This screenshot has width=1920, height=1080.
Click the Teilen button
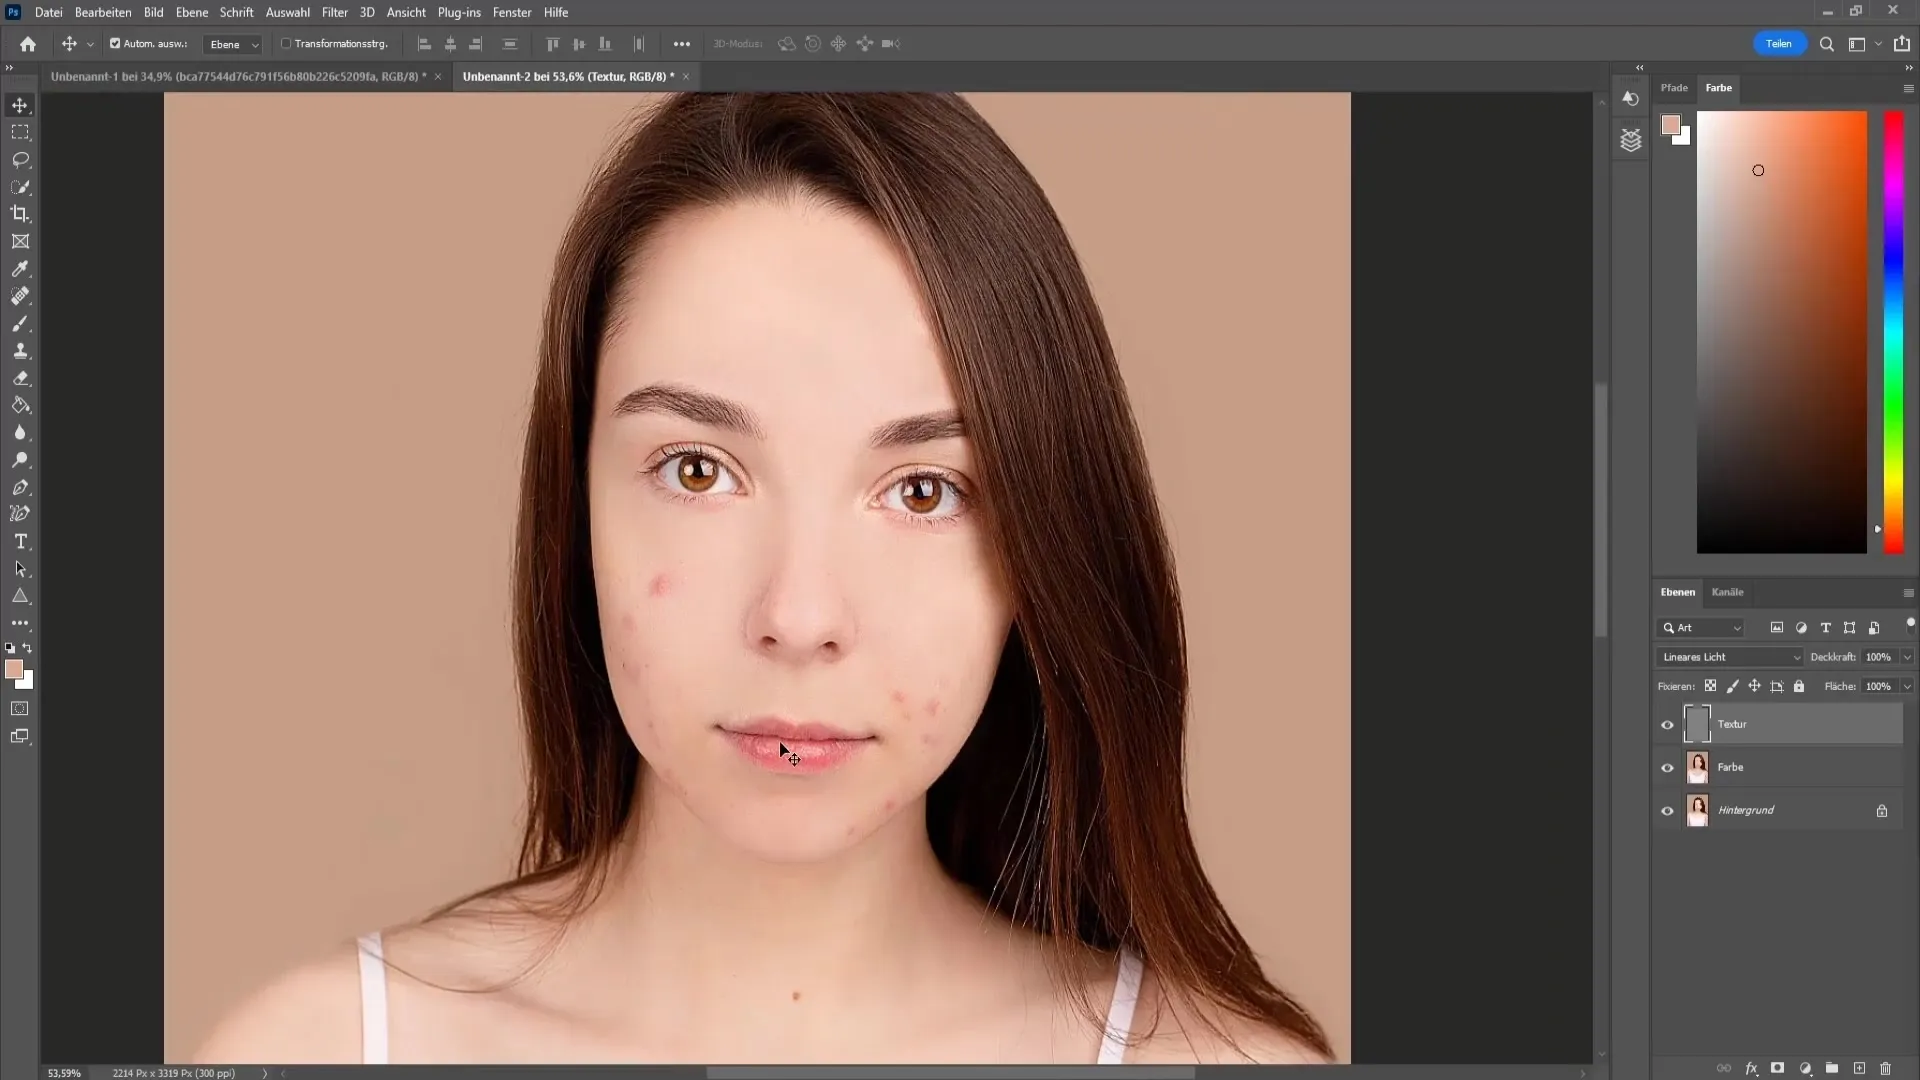pos(1779,44)
